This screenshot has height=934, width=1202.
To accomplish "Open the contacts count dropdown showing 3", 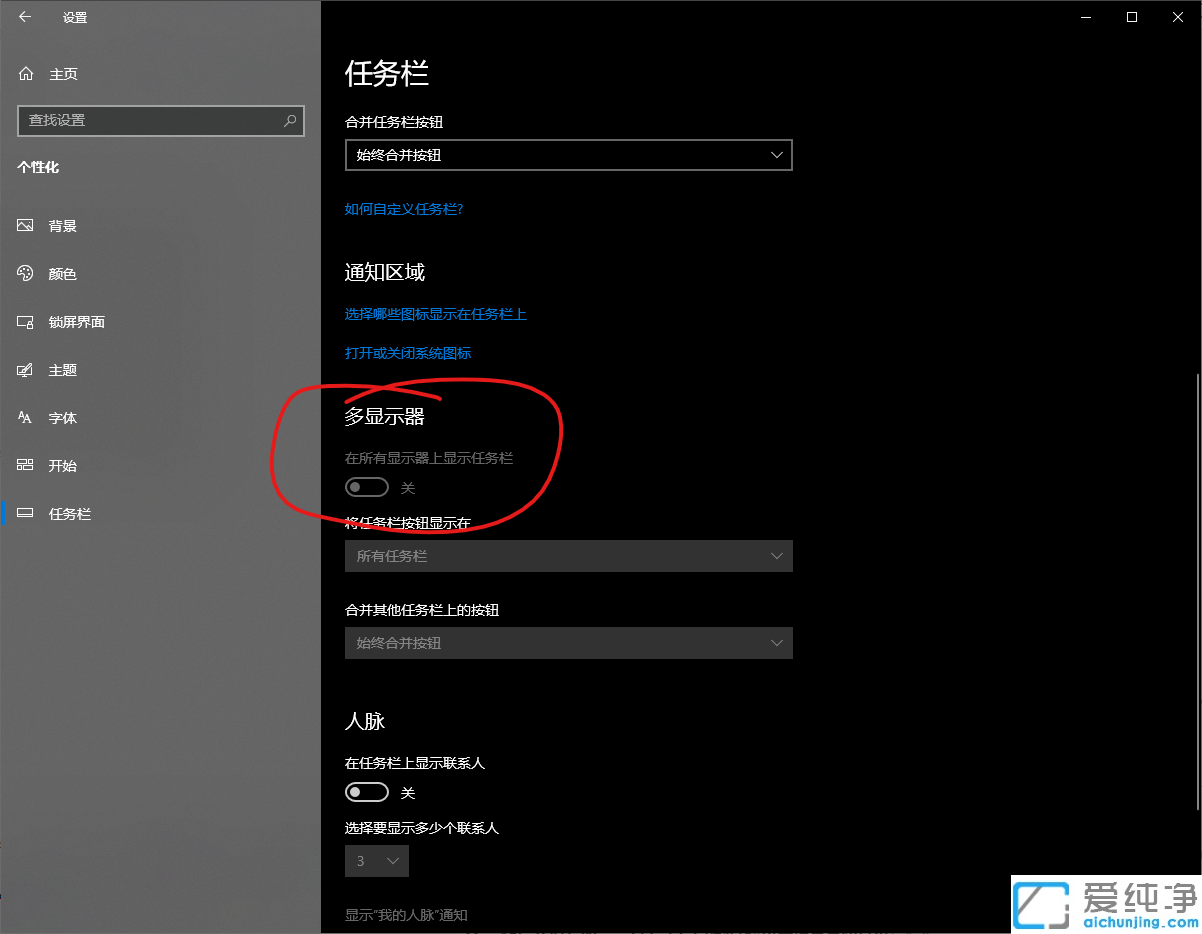I will (x=377, y=860).
